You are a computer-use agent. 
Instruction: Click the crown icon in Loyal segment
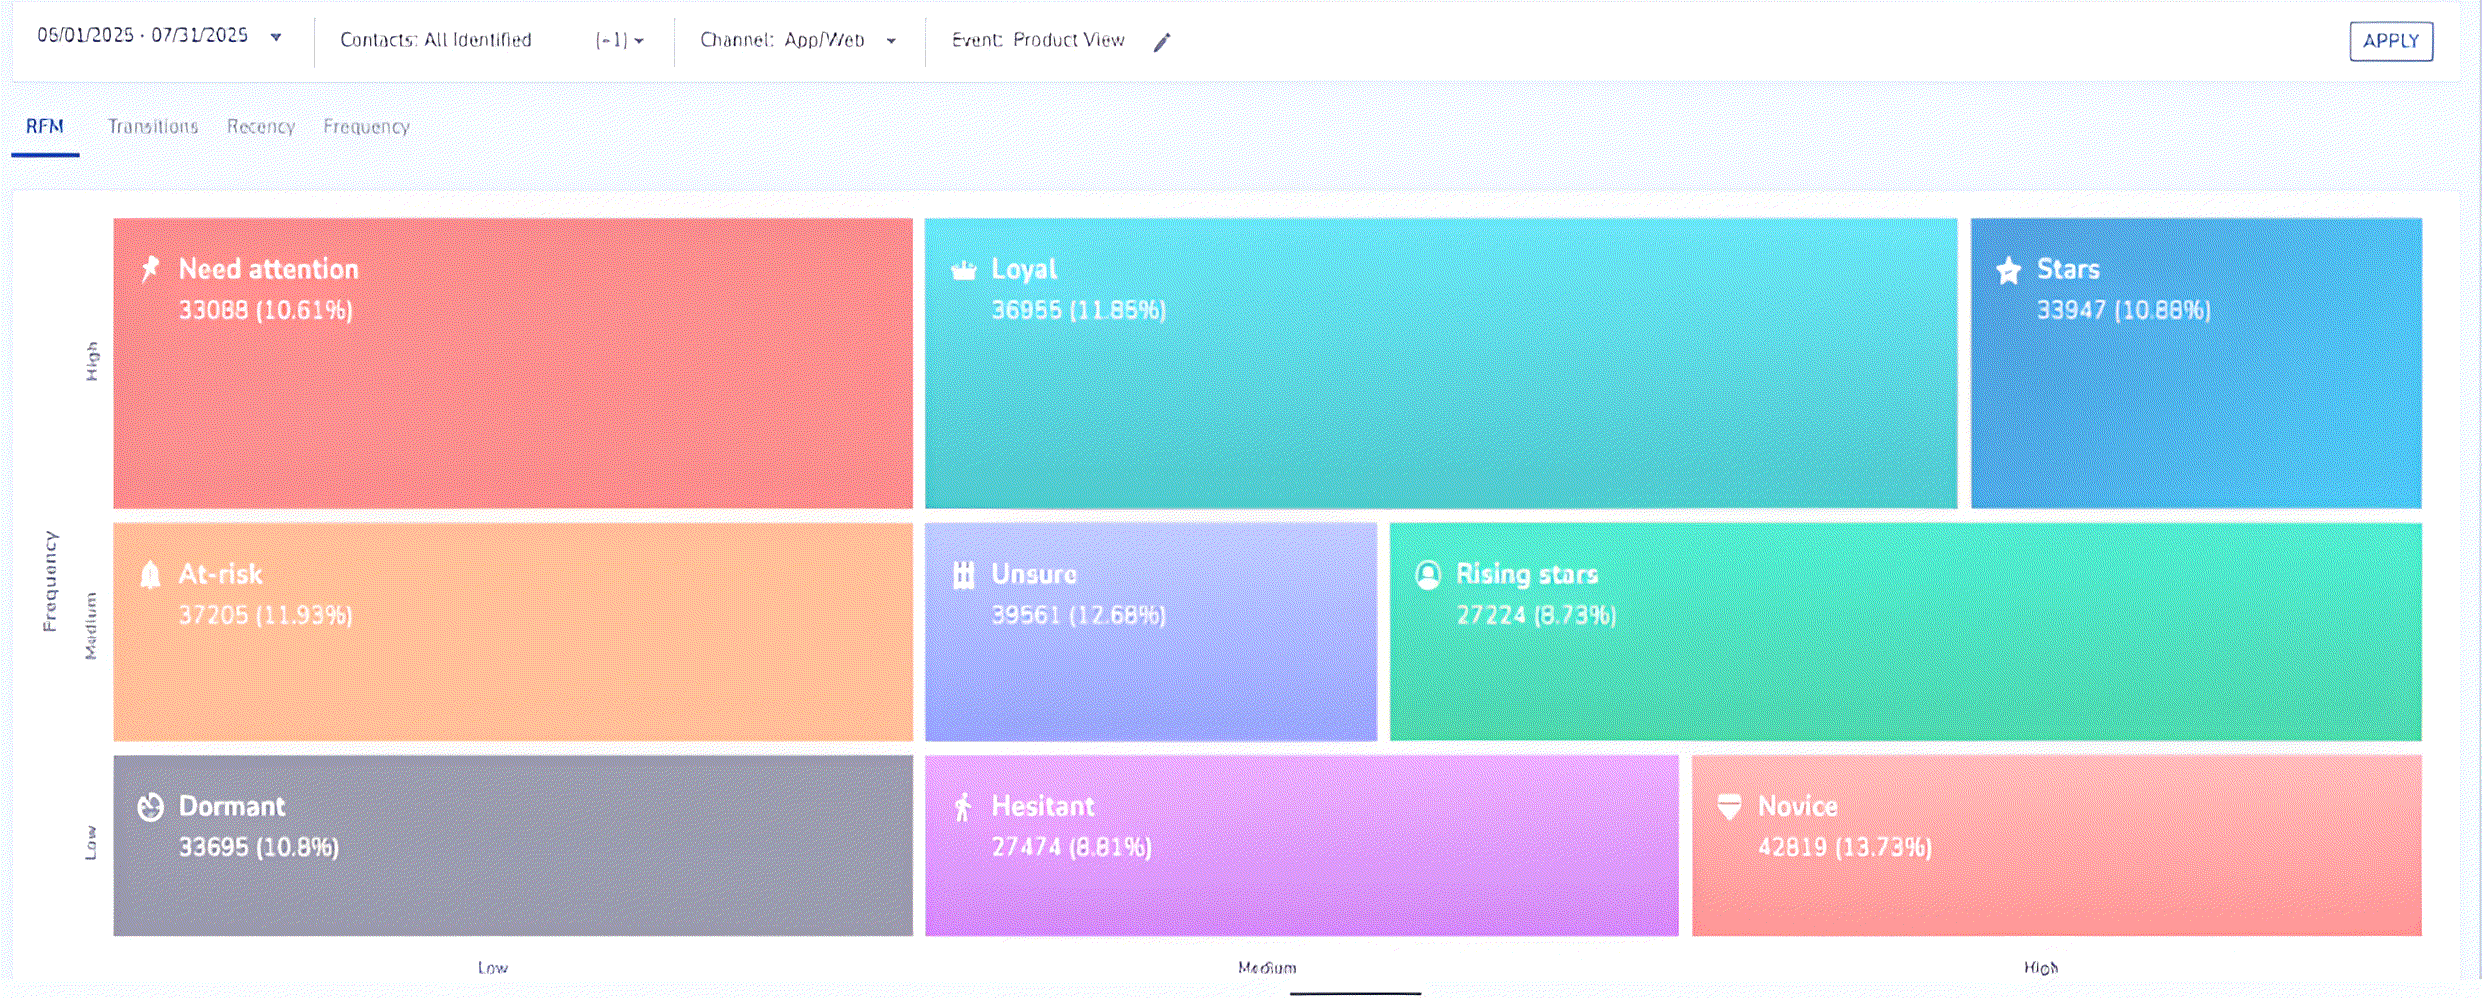(963, 270)
